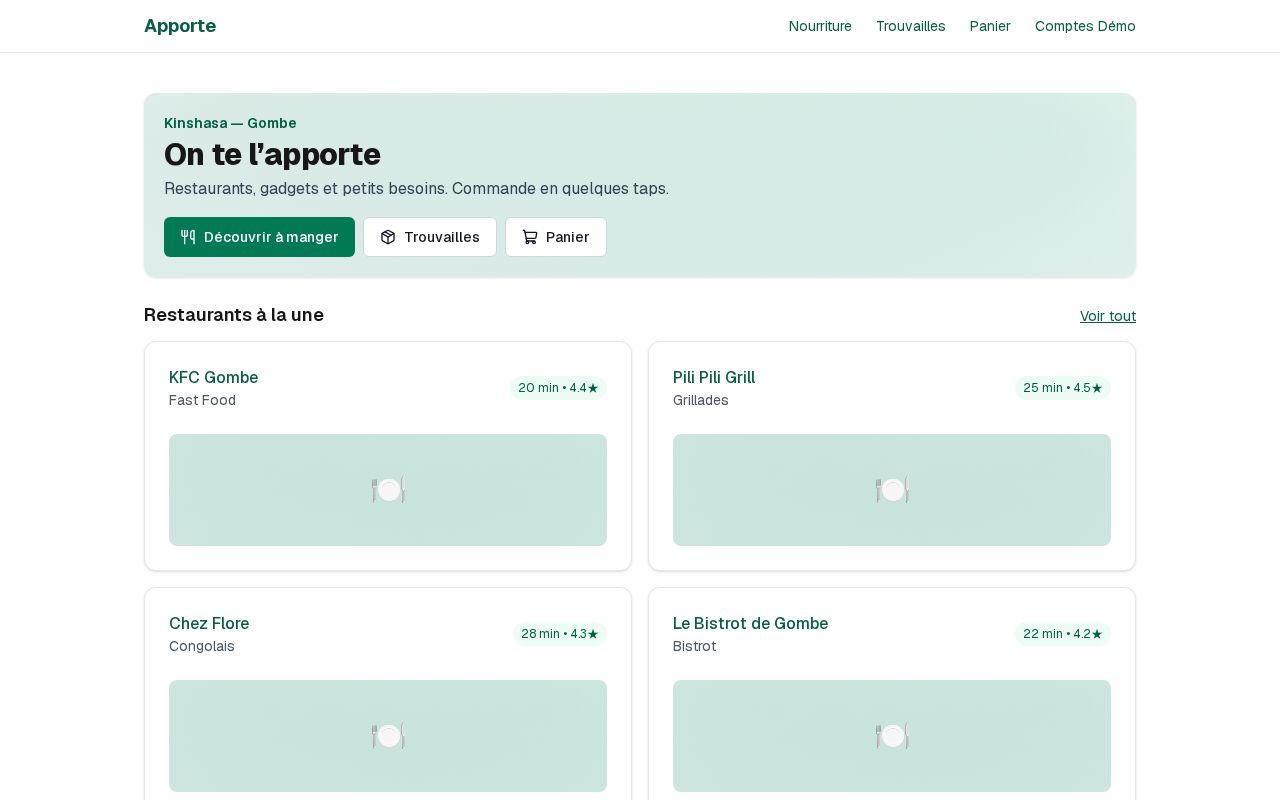This screenshot has height=800, width=1280.
Task: Open the Pili Pili Grill restaurant title
Action: [x=714, y=377]
